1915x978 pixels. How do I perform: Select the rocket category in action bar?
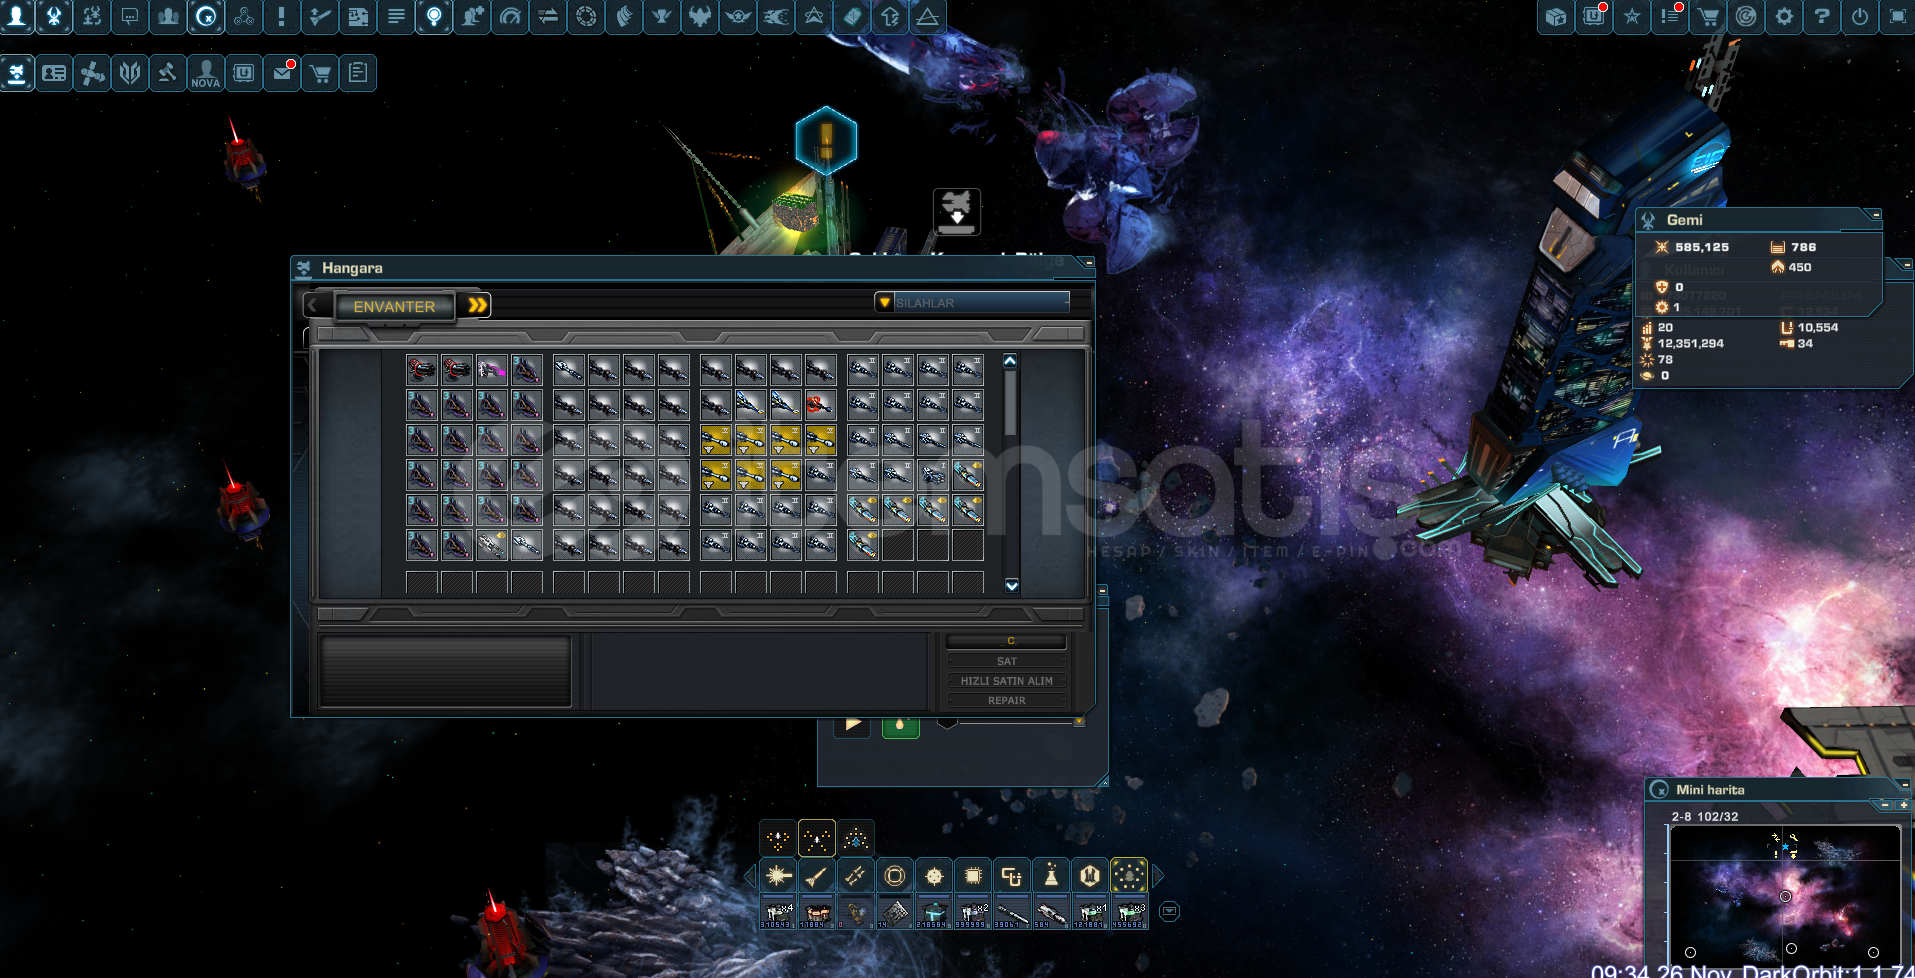click(x=816, y=877)
